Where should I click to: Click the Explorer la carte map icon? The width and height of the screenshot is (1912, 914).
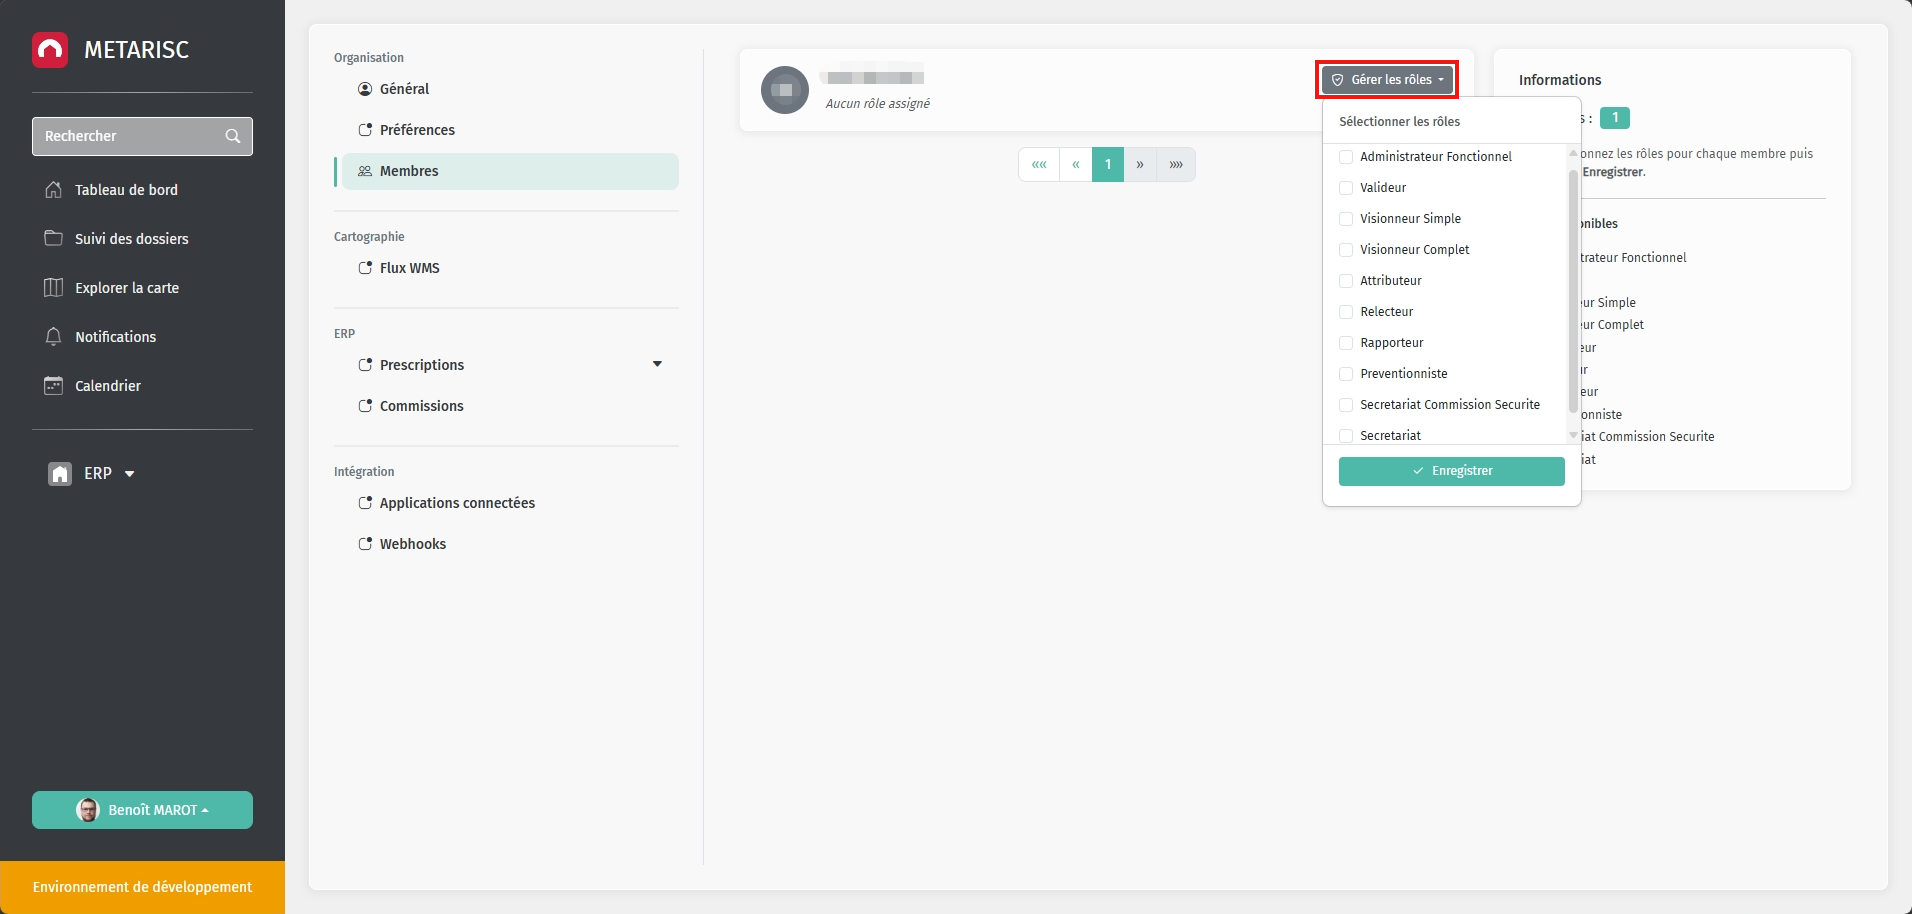54,288
